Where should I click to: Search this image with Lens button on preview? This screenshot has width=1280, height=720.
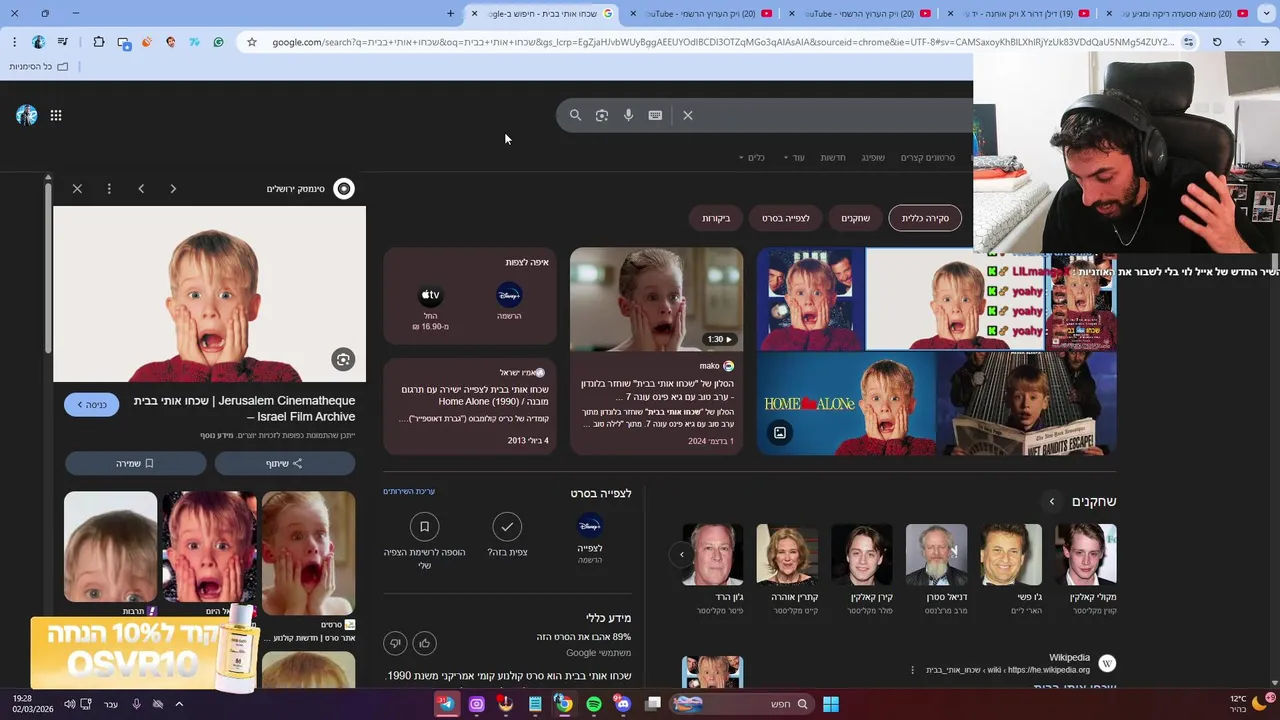tap(343, 360)
